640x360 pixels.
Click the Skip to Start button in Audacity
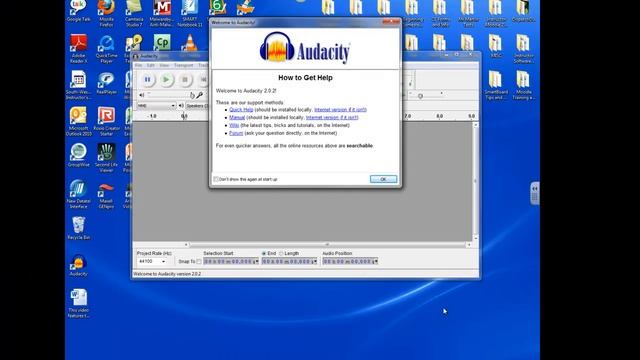203,80
